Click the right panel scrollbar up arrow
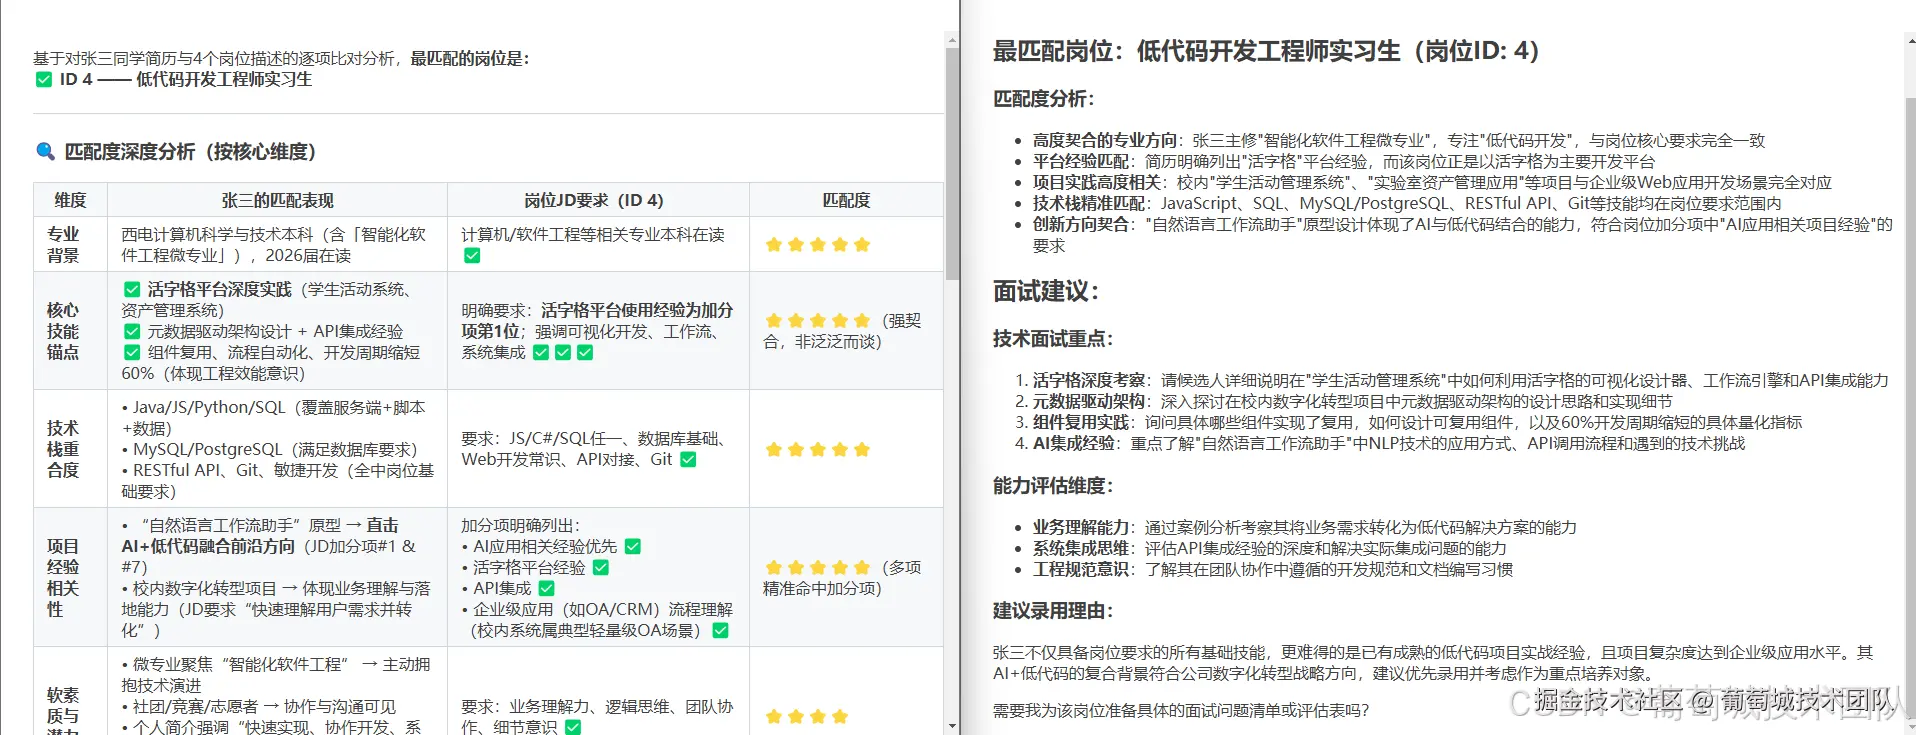The width and height of the screenshot is (1916, 735). coord(1910,42)
